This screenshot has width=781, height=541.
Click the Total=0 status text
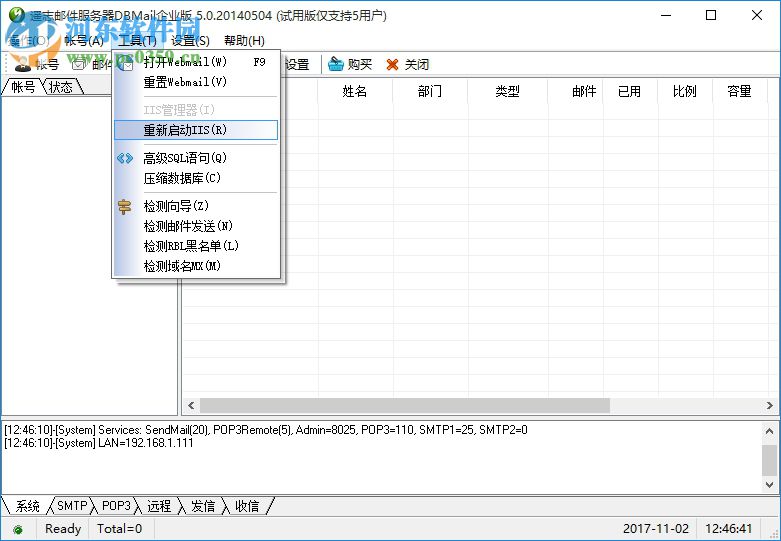pos(120,529)
